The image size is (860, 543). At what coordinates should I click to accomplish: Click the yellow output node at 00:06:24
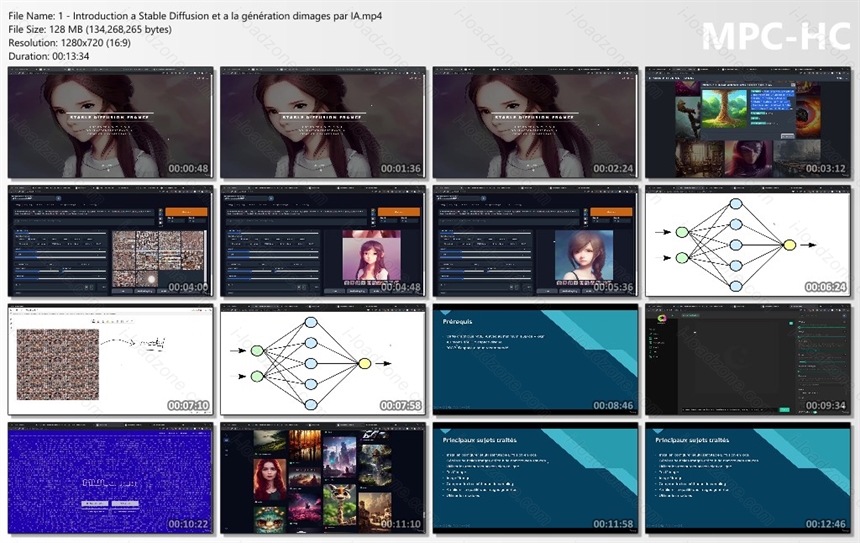[x=789, y=245]
